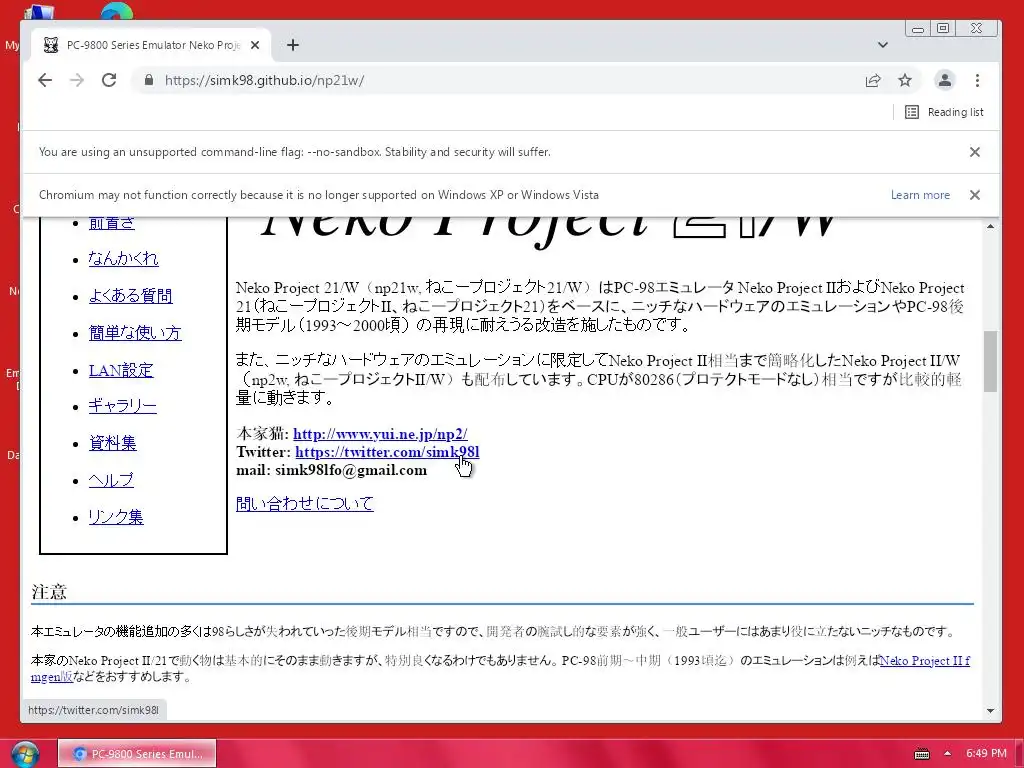This screenshot has height=768, width=1024.
Task: Open the リンク集 sidebar link
Action: [x=116, y=517]
